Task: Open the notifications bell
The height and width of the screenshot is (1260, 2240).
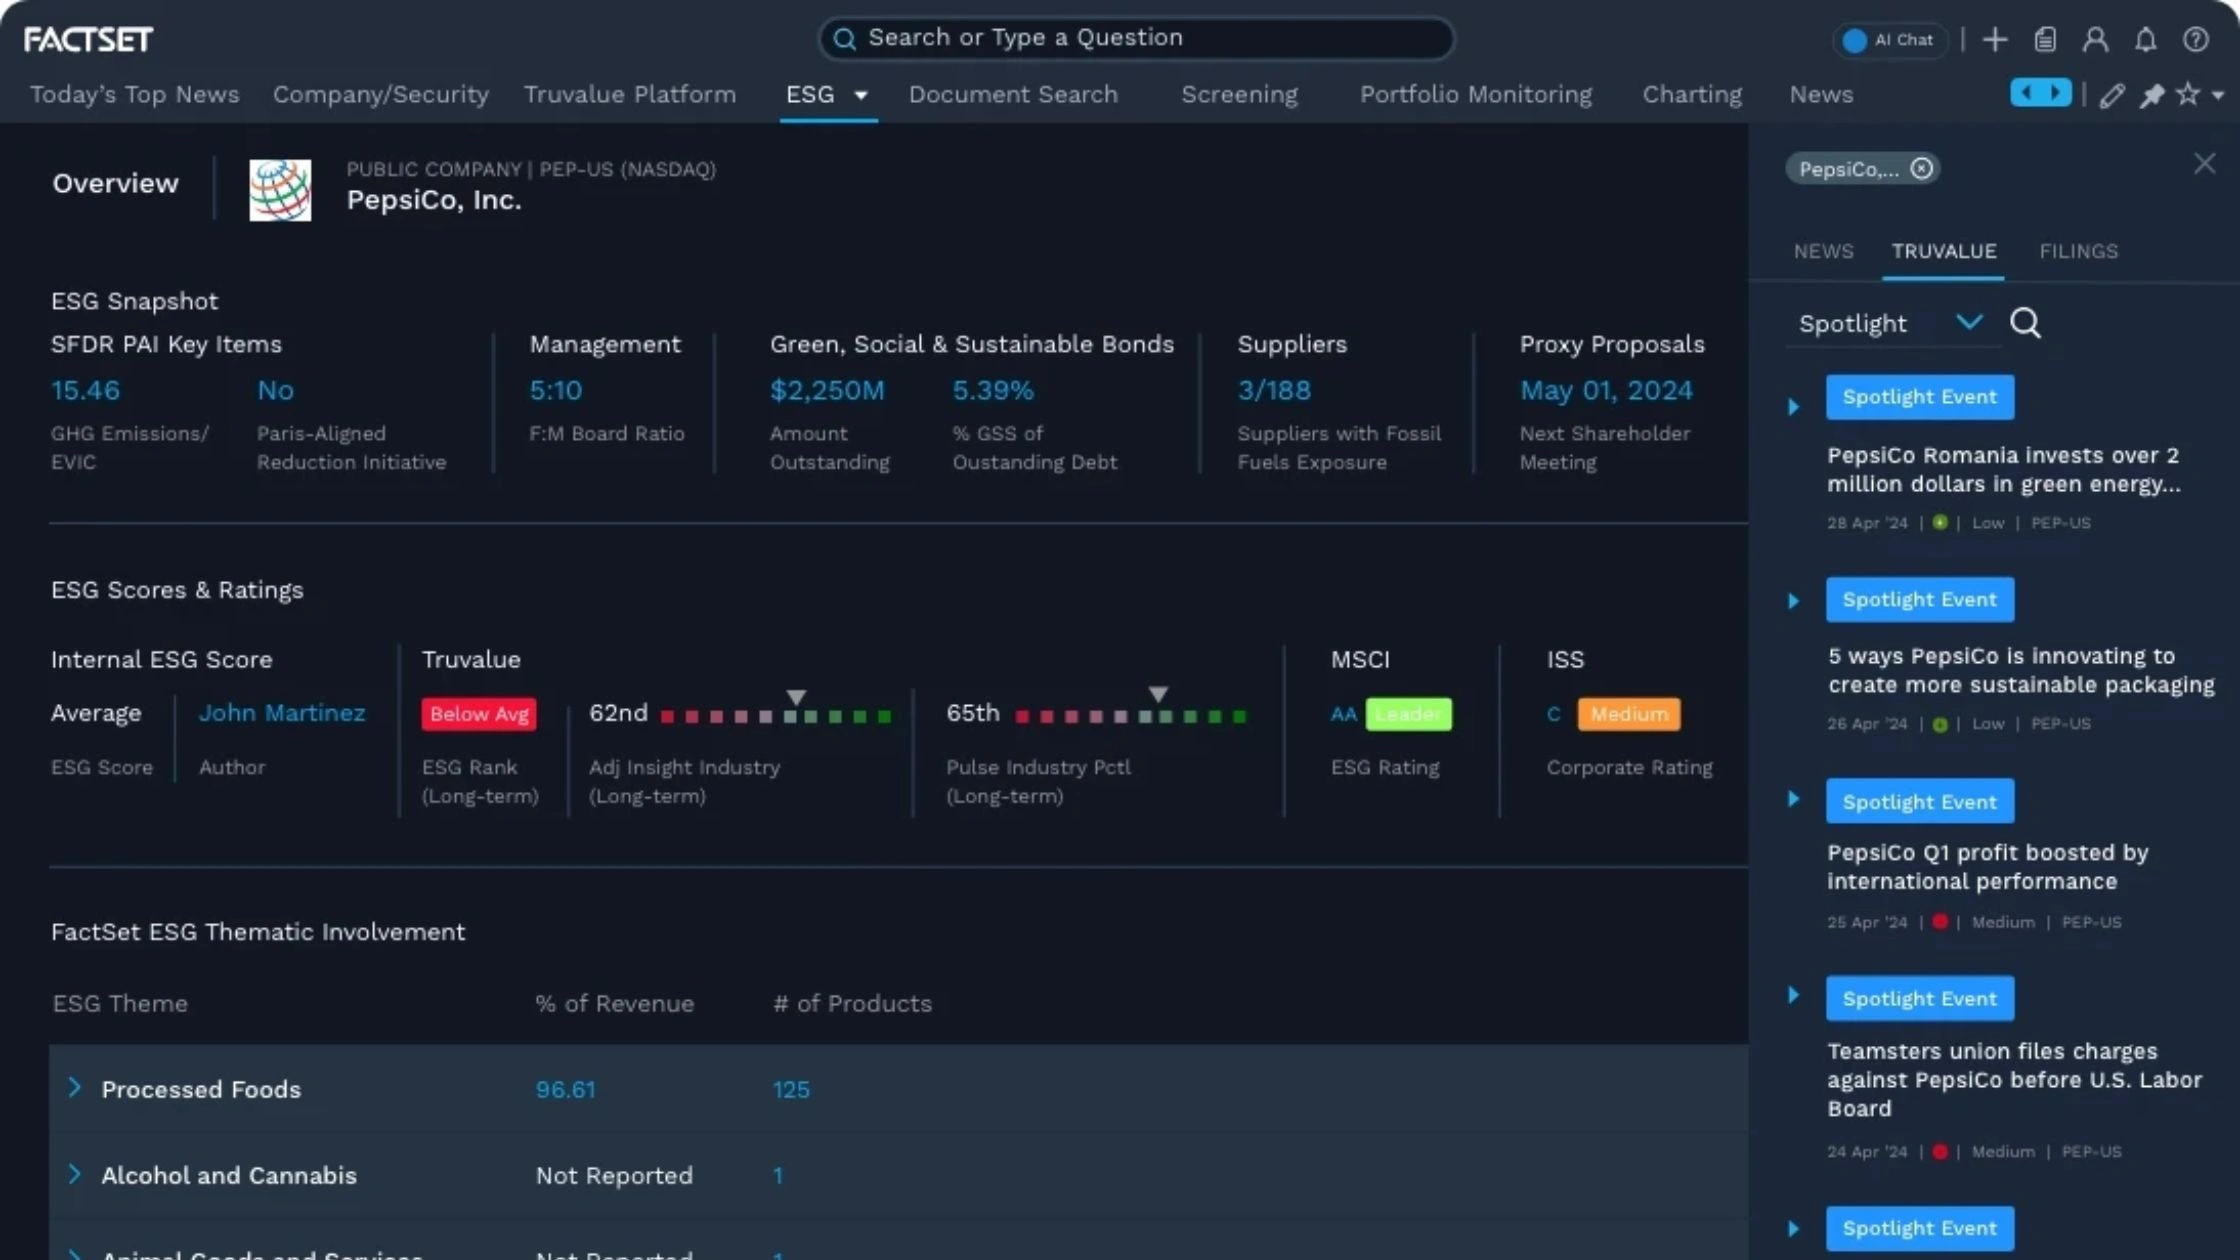Action: [x=2145, y=40]
